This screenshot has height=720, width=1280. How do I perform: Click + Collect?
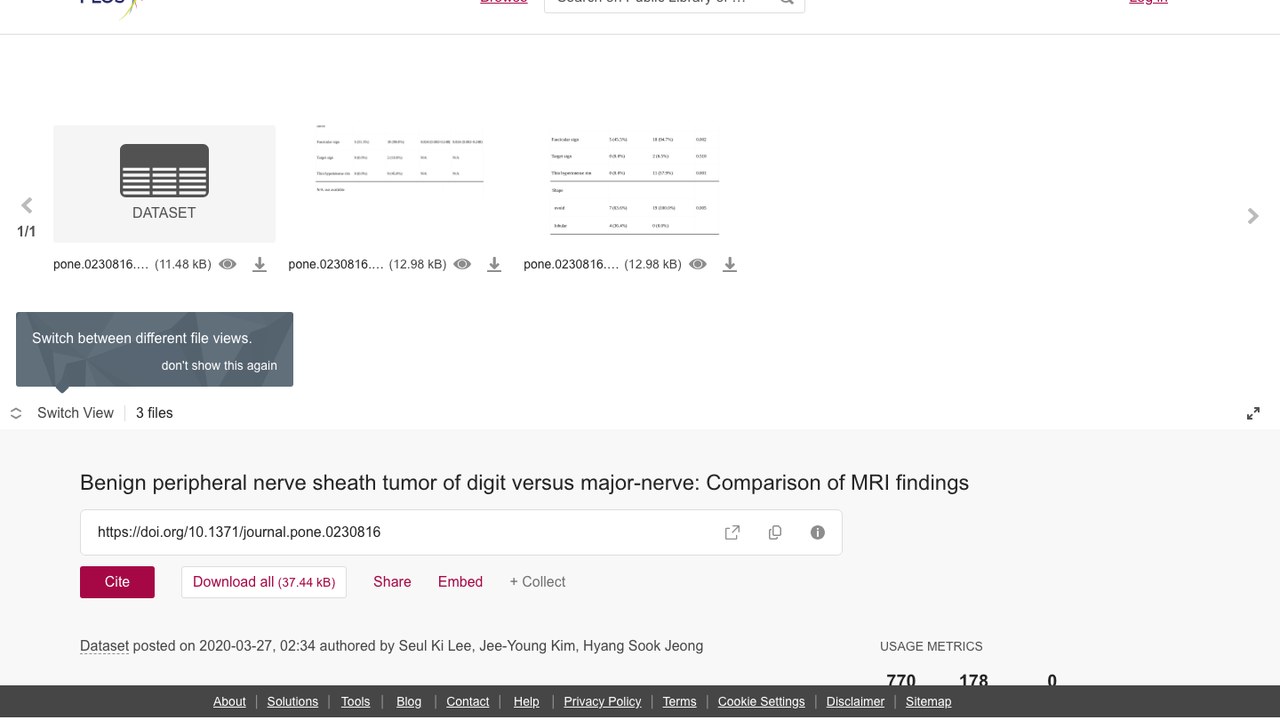[537, 582]
